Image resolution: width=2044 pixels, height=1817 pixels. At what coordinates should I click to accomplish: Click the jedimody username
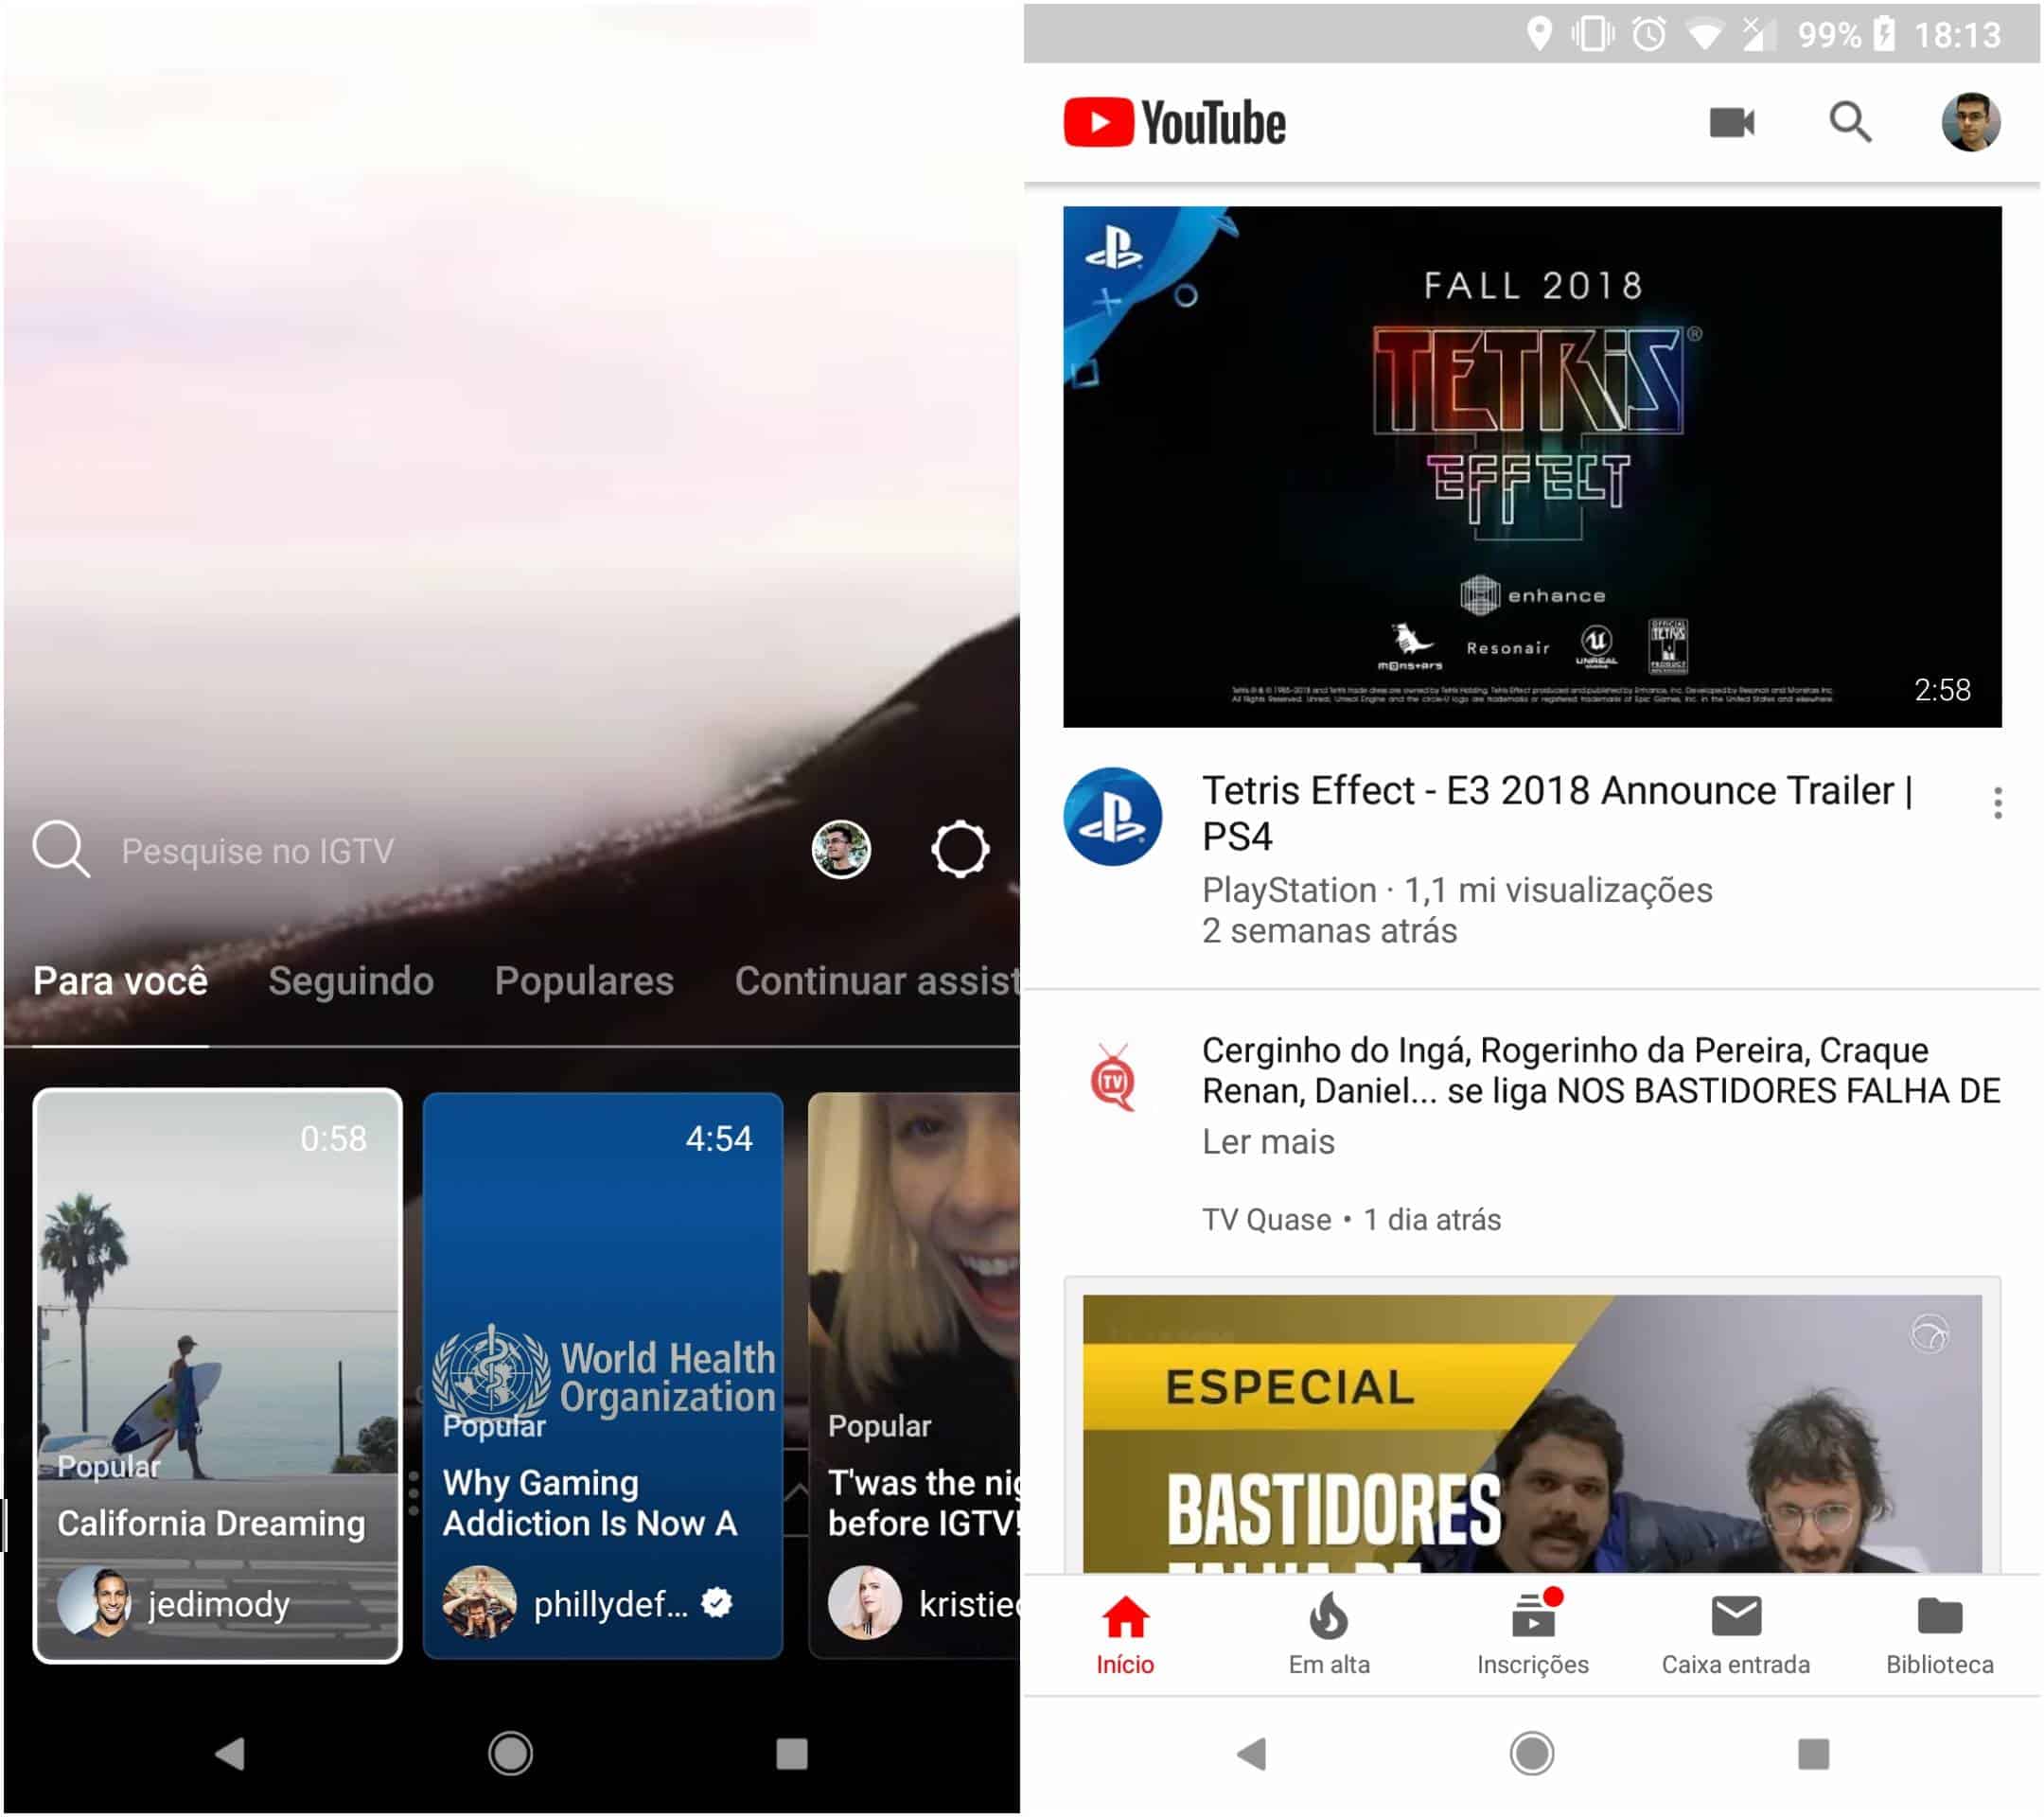click(x=219, y=1604)
